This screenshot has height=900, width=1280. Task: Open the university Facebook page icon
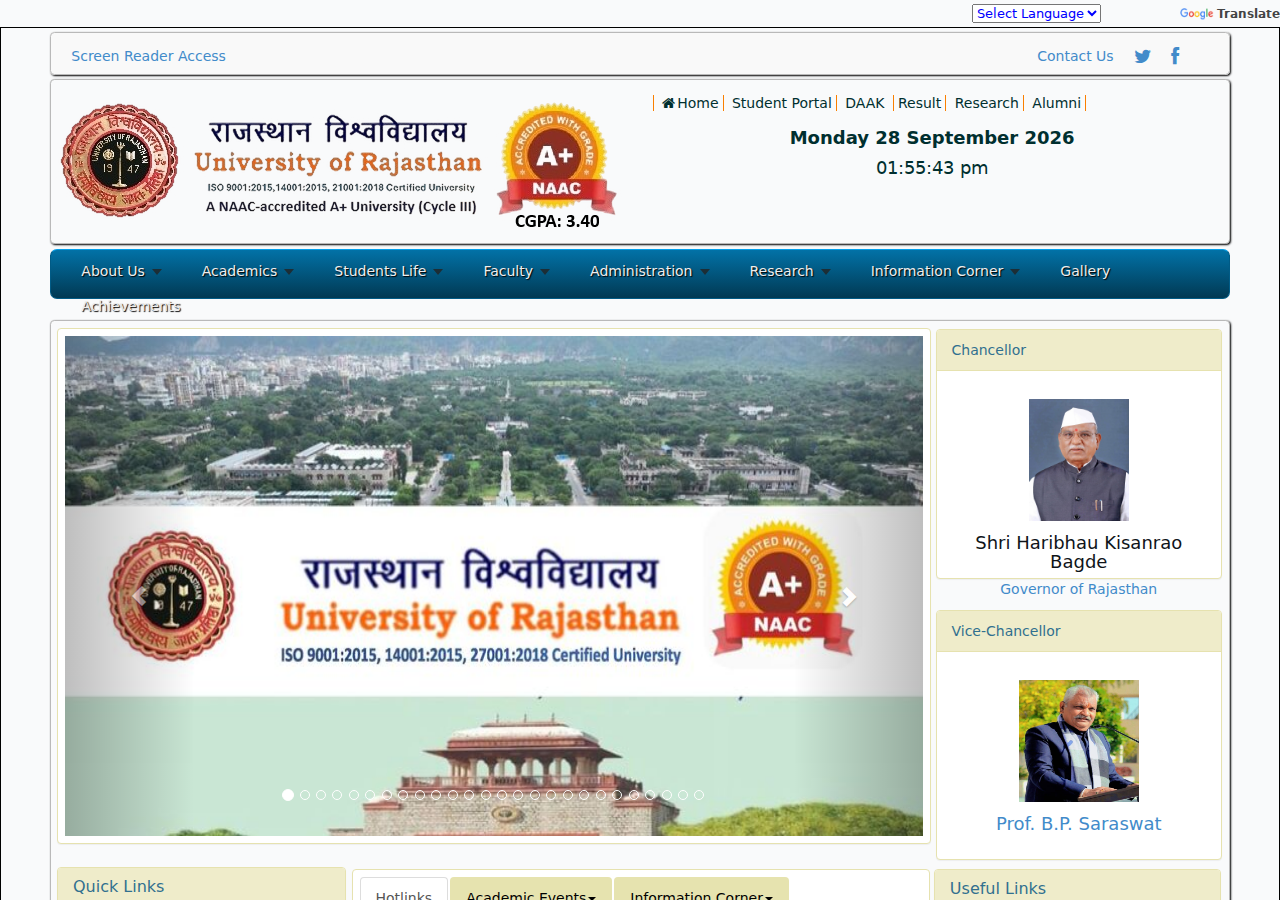(x=1175, y=55)
